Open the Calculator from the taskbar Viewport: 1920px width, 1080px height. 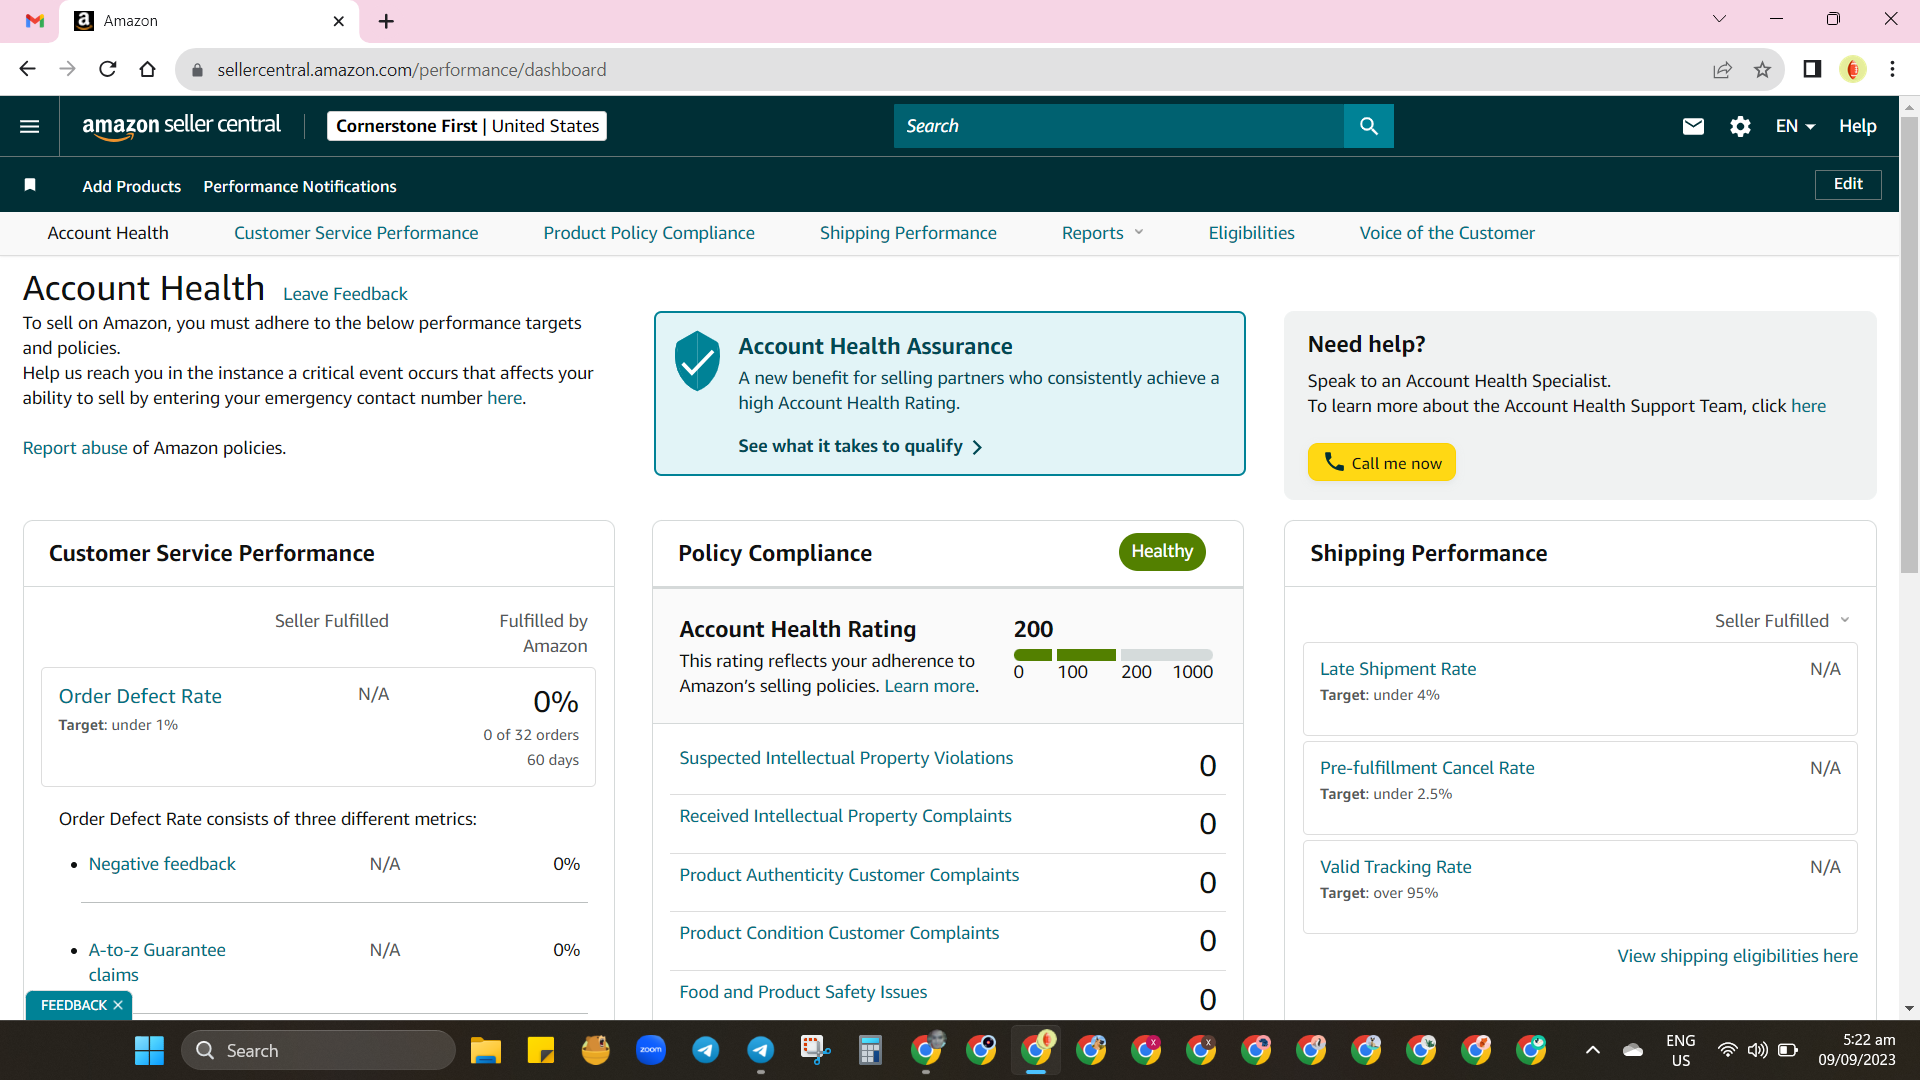(871, 1050)
